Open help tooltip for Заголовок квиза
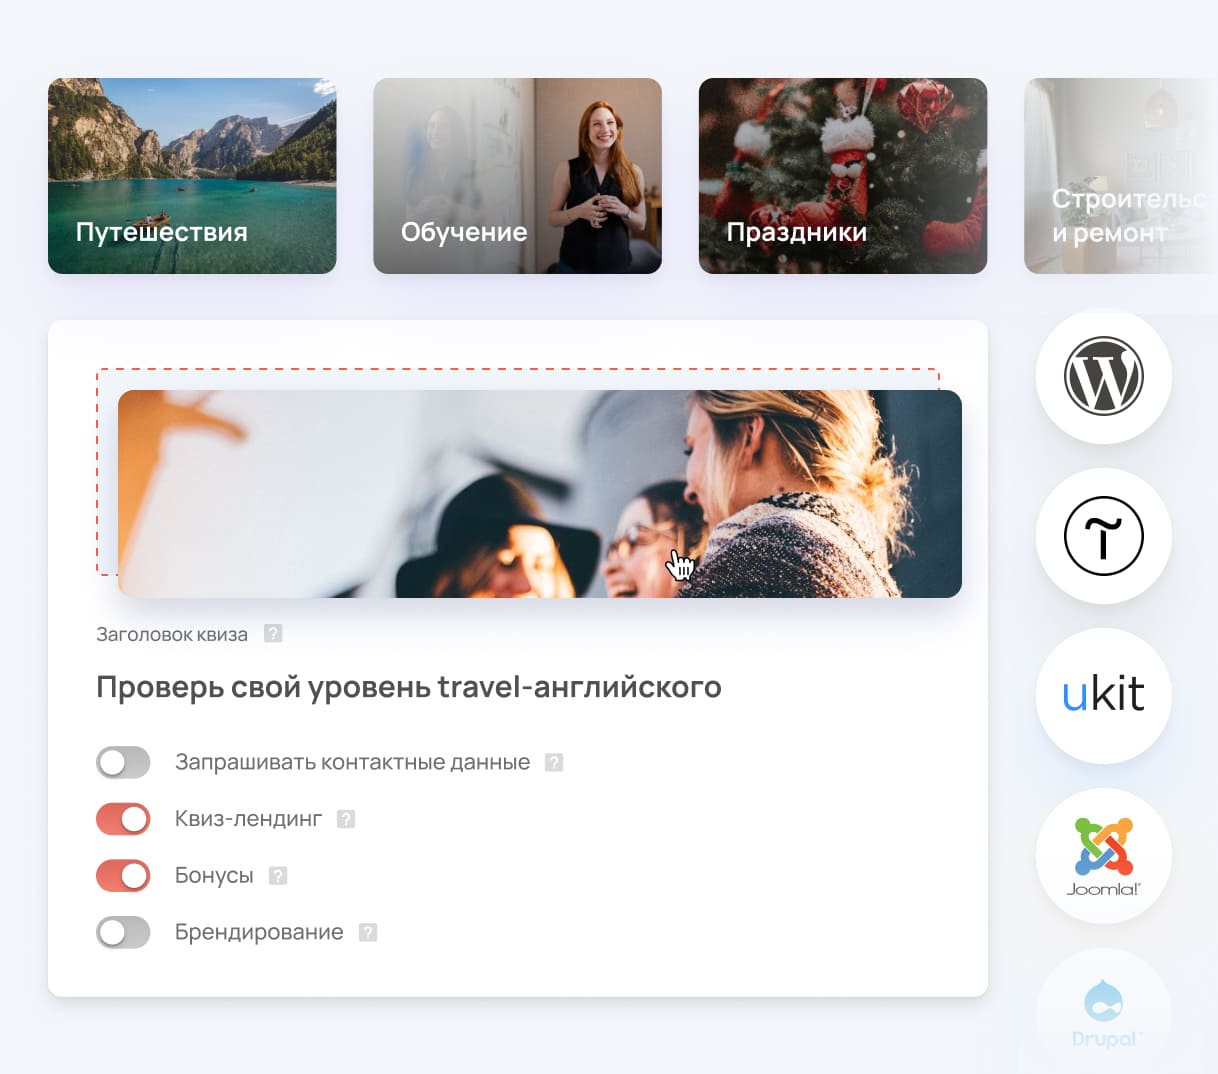Image resolution: width=1218 pixels, height=1074 pixels. (271, 633)
